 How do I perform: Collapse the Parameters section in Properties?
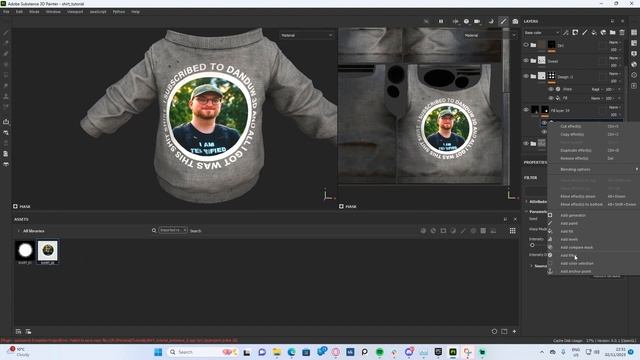coord(527,212)
